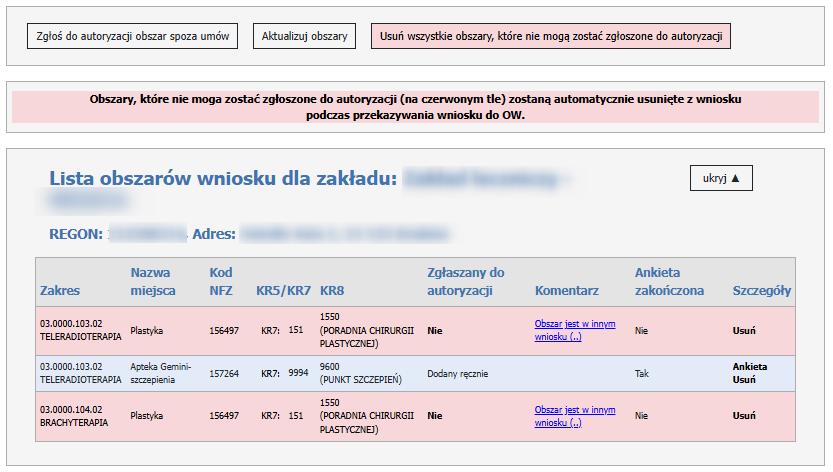Viewport: 833px width, 472px height.
Task: Sort by 'Zakres' column header
Action: (x=60, y=291)
